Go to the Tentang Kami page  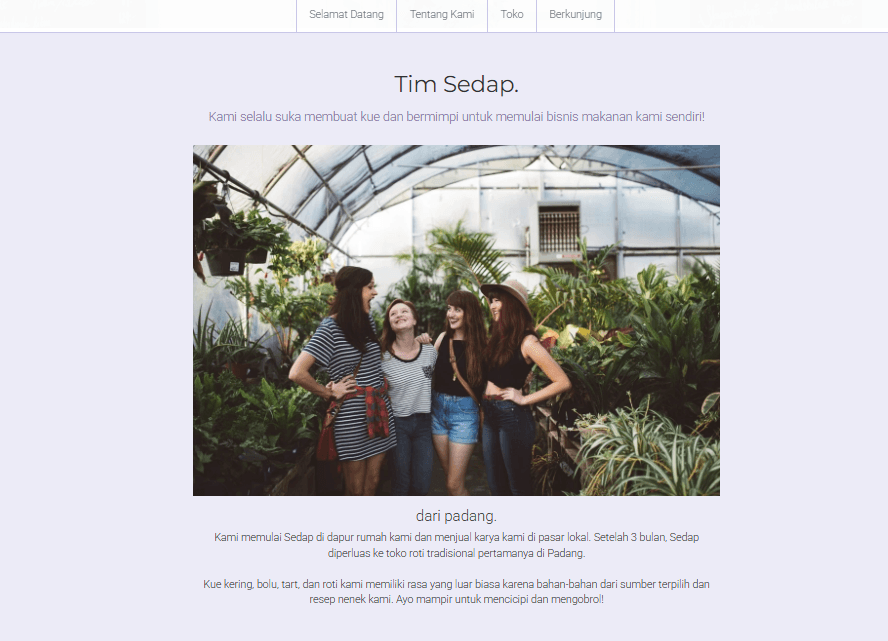tap(442, 15)
